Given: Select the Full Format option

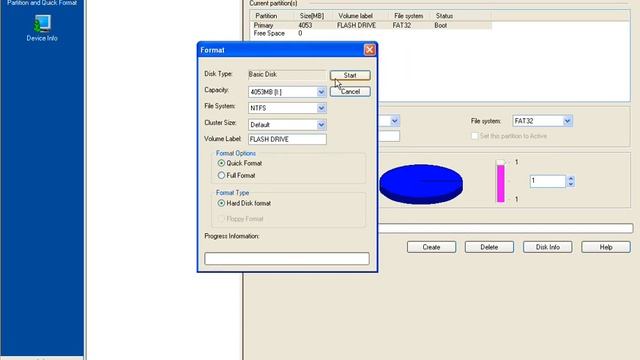Looking at the screenshot, I should [237, 176].
